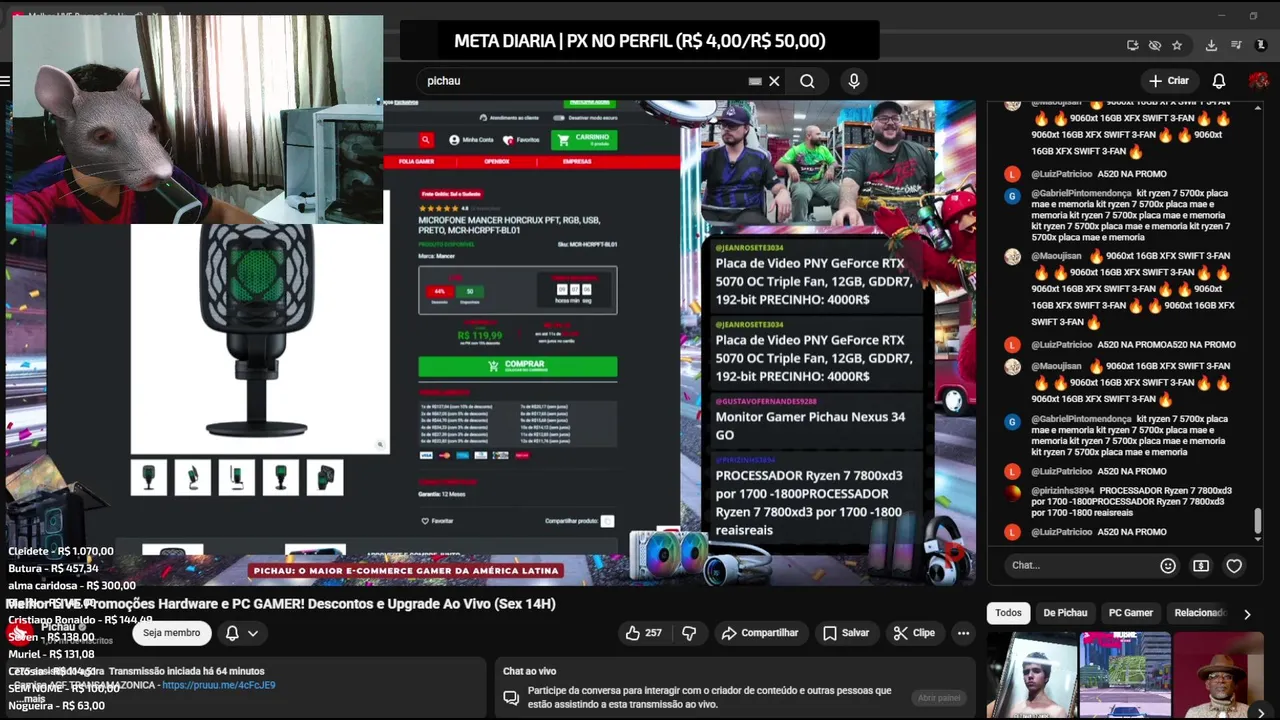Image resolution: width=1280 pixels, height=720 pixels.
Task: Open the more actions three-dot menu
Action: [x=963, y=633]
